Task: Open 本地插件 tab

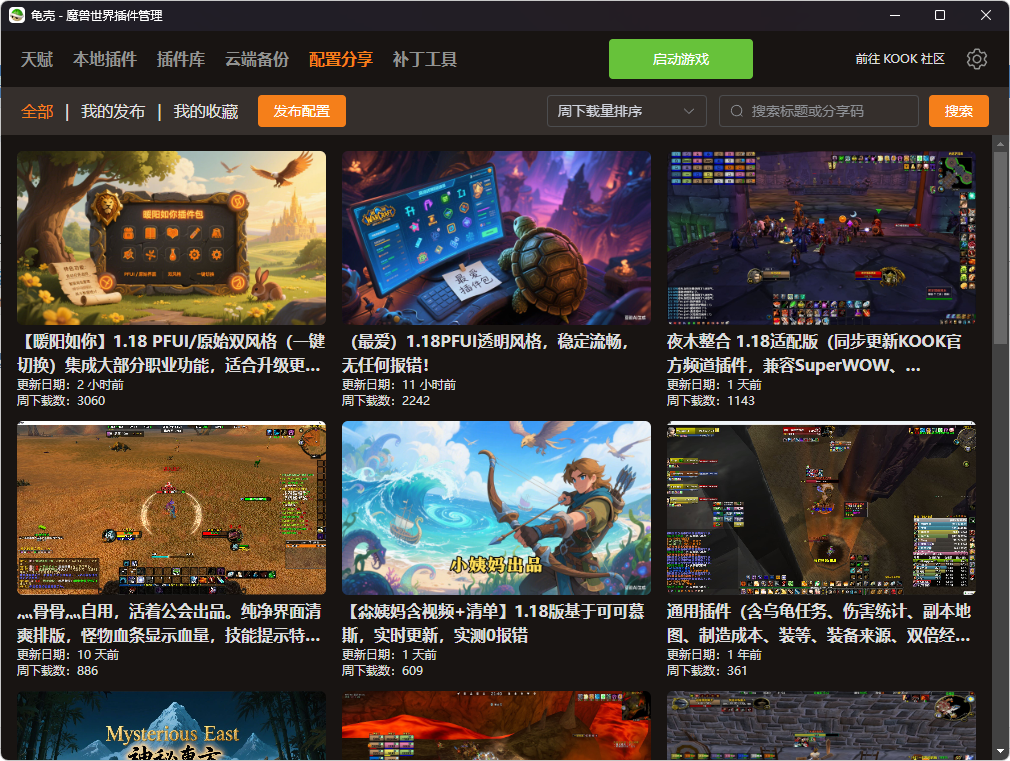Action: 105,59
